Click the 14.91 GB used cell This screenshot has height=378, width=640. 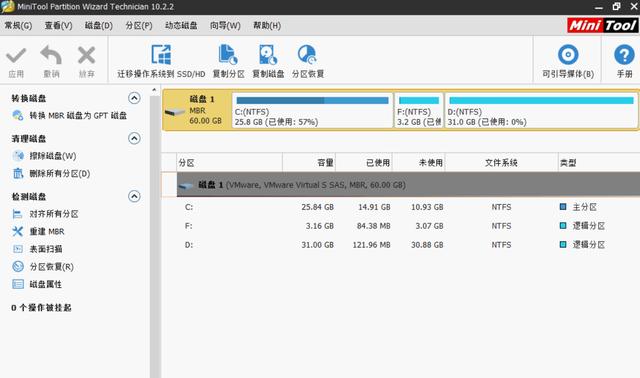[374, 207]
